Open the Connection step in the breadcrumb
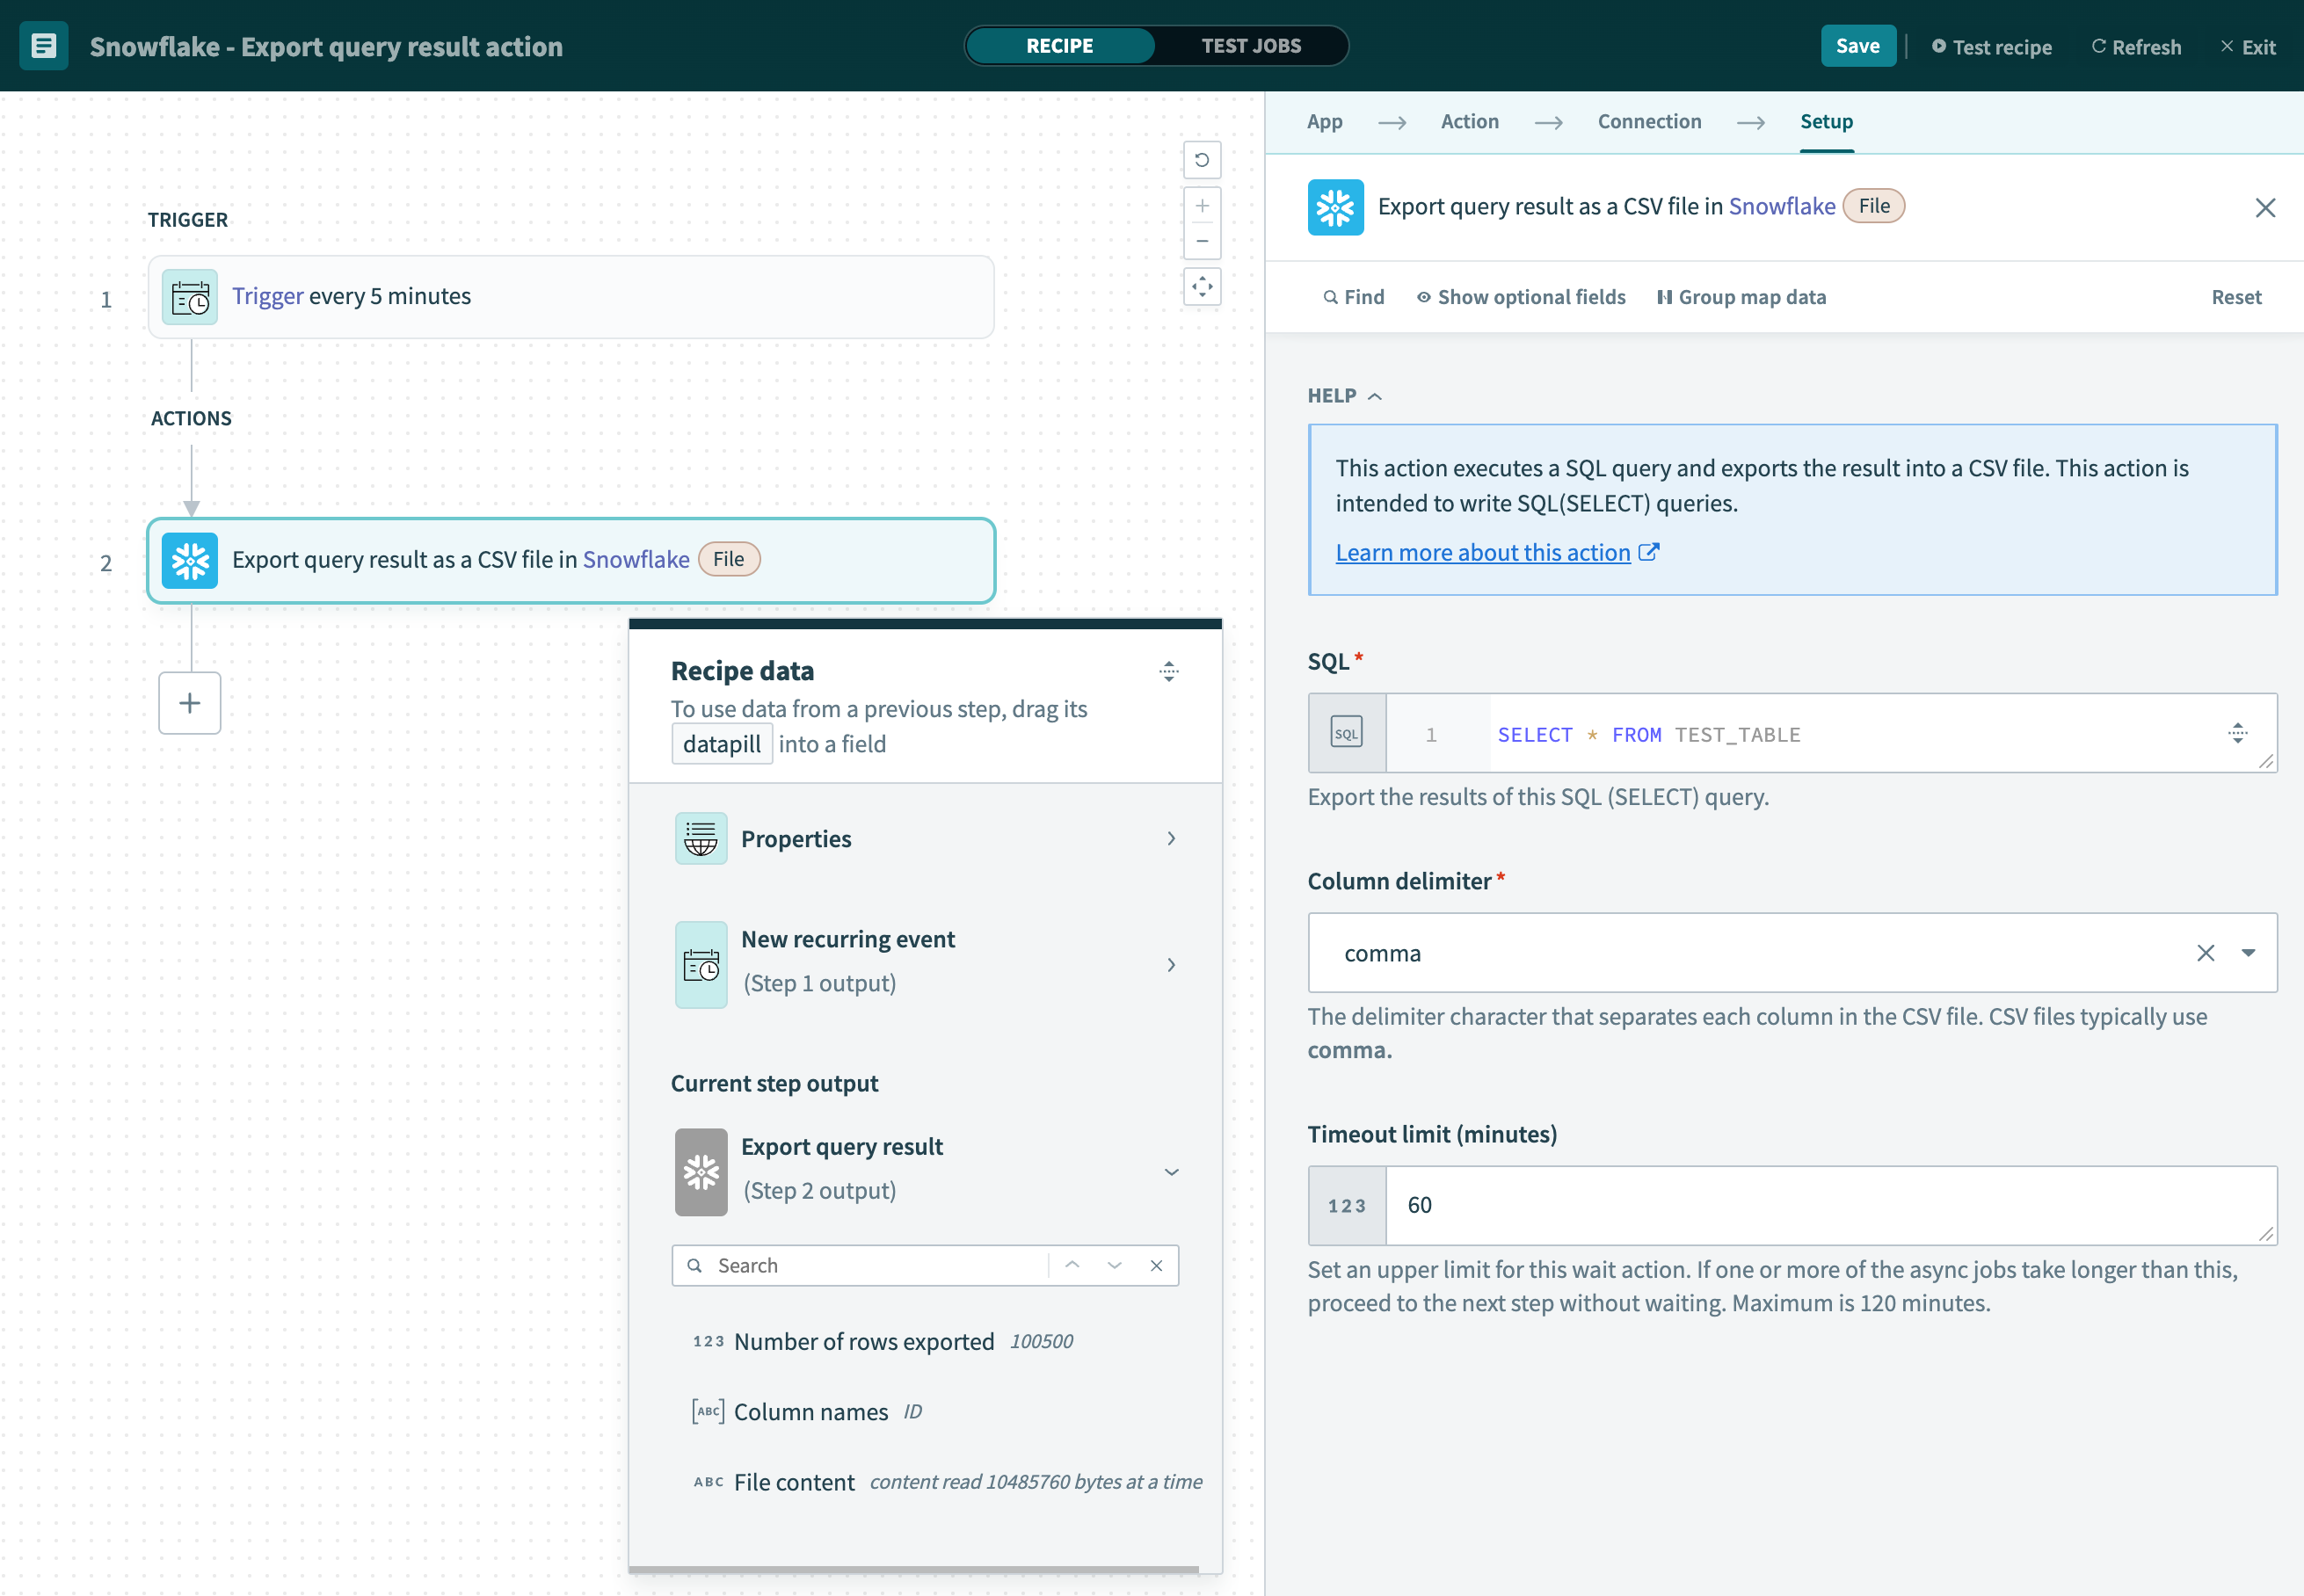 [x=1648, y=121]
